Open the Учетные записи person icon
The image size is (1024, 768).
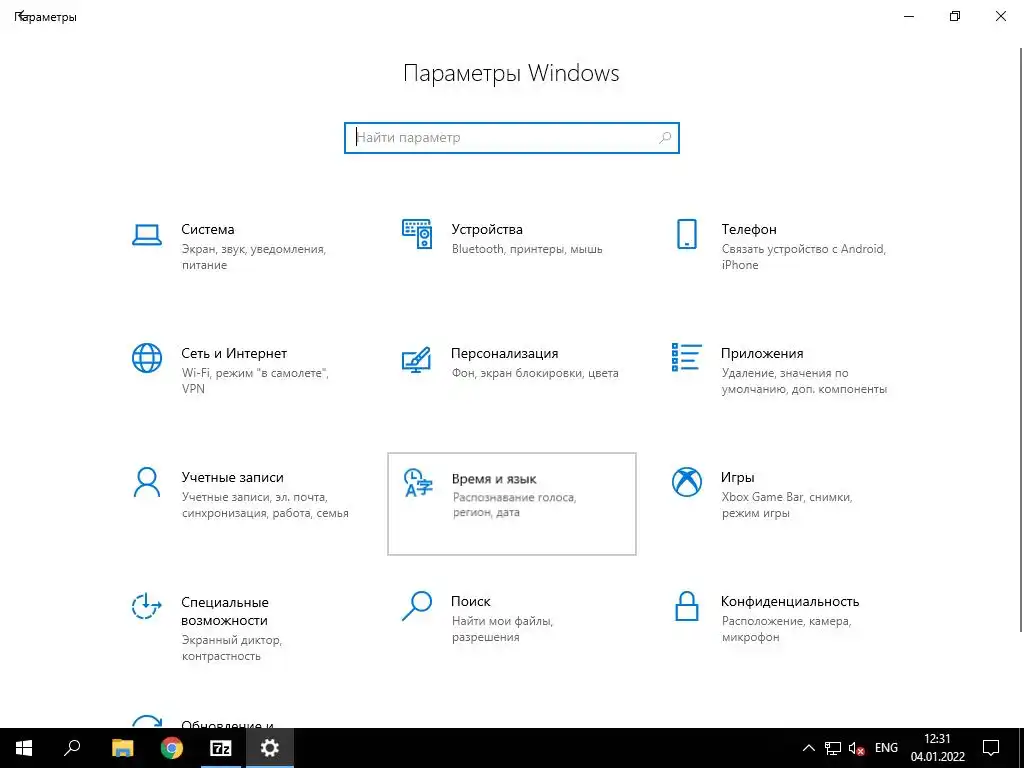click(x=147, y=482)
